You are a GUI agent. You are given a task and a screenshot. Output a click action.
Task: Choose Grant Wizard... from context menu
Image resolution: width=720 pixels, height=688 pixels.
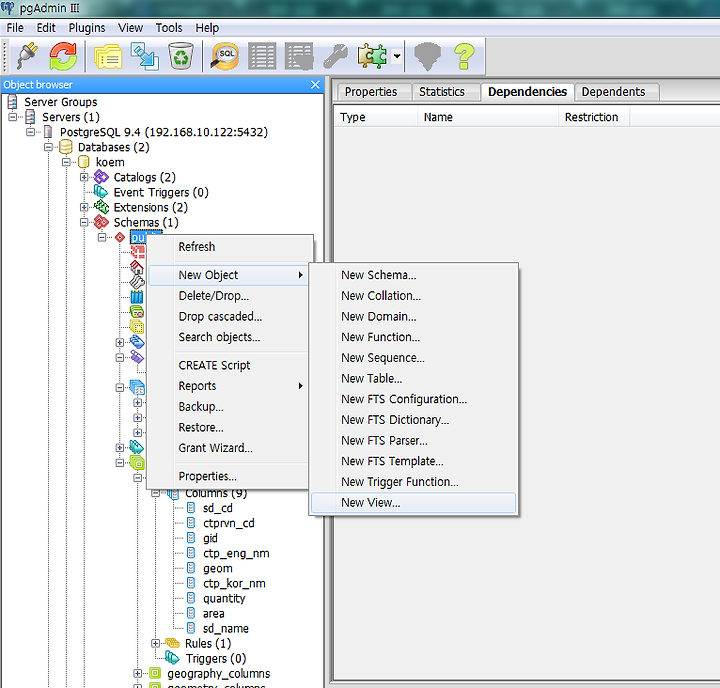pos(228,448)
